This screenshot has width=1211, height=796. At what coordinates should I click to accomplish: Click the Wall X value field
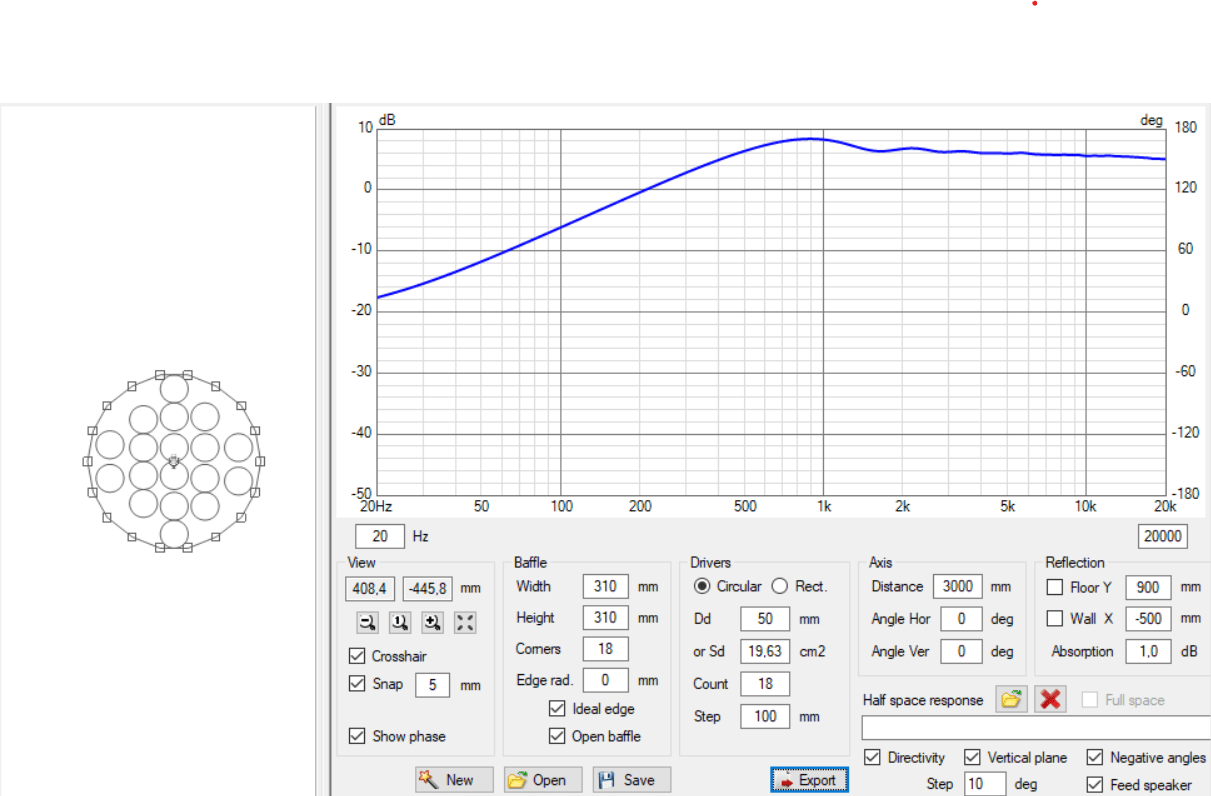[x=1148, y=618]
